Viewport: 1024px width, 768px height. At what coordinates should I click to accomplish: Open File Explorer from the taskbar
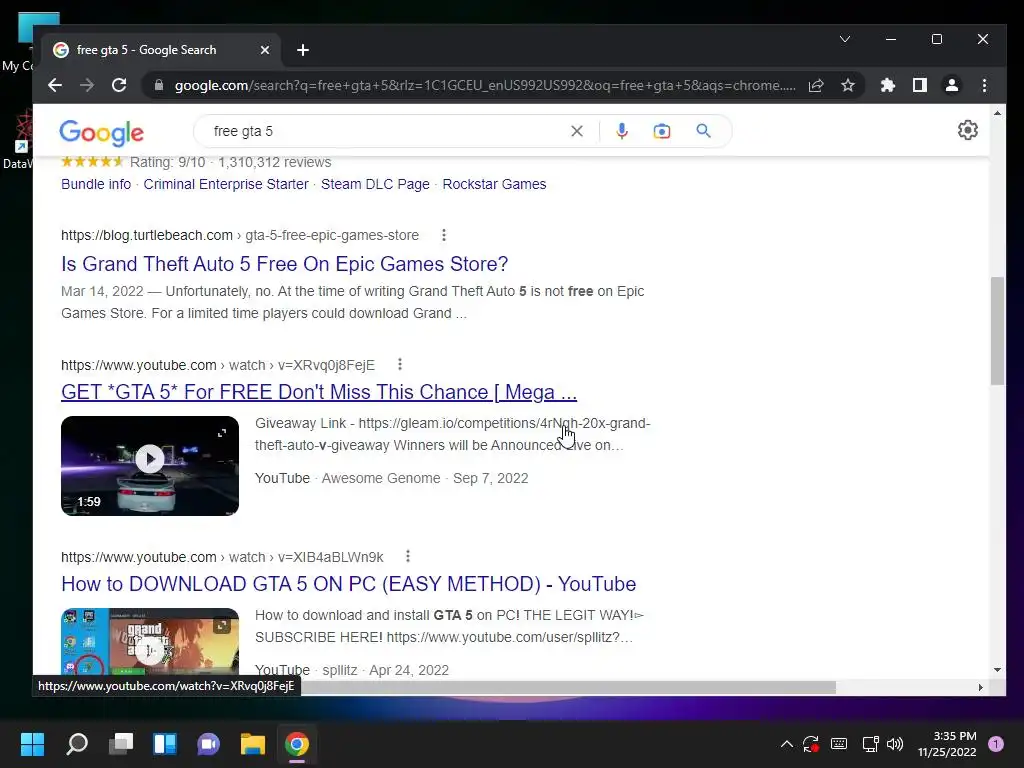252,744
